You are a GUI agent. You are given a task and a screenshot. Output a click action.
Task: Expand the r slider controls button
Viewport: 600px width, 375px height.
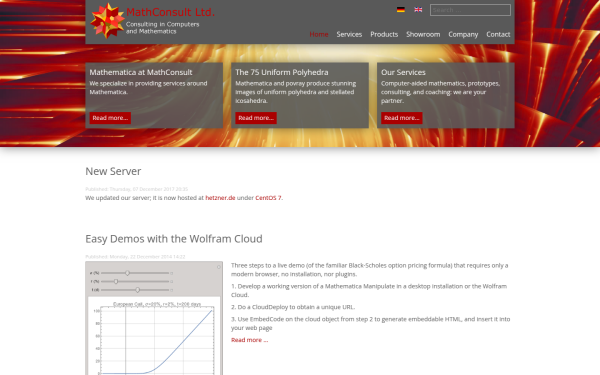(172, 282)
